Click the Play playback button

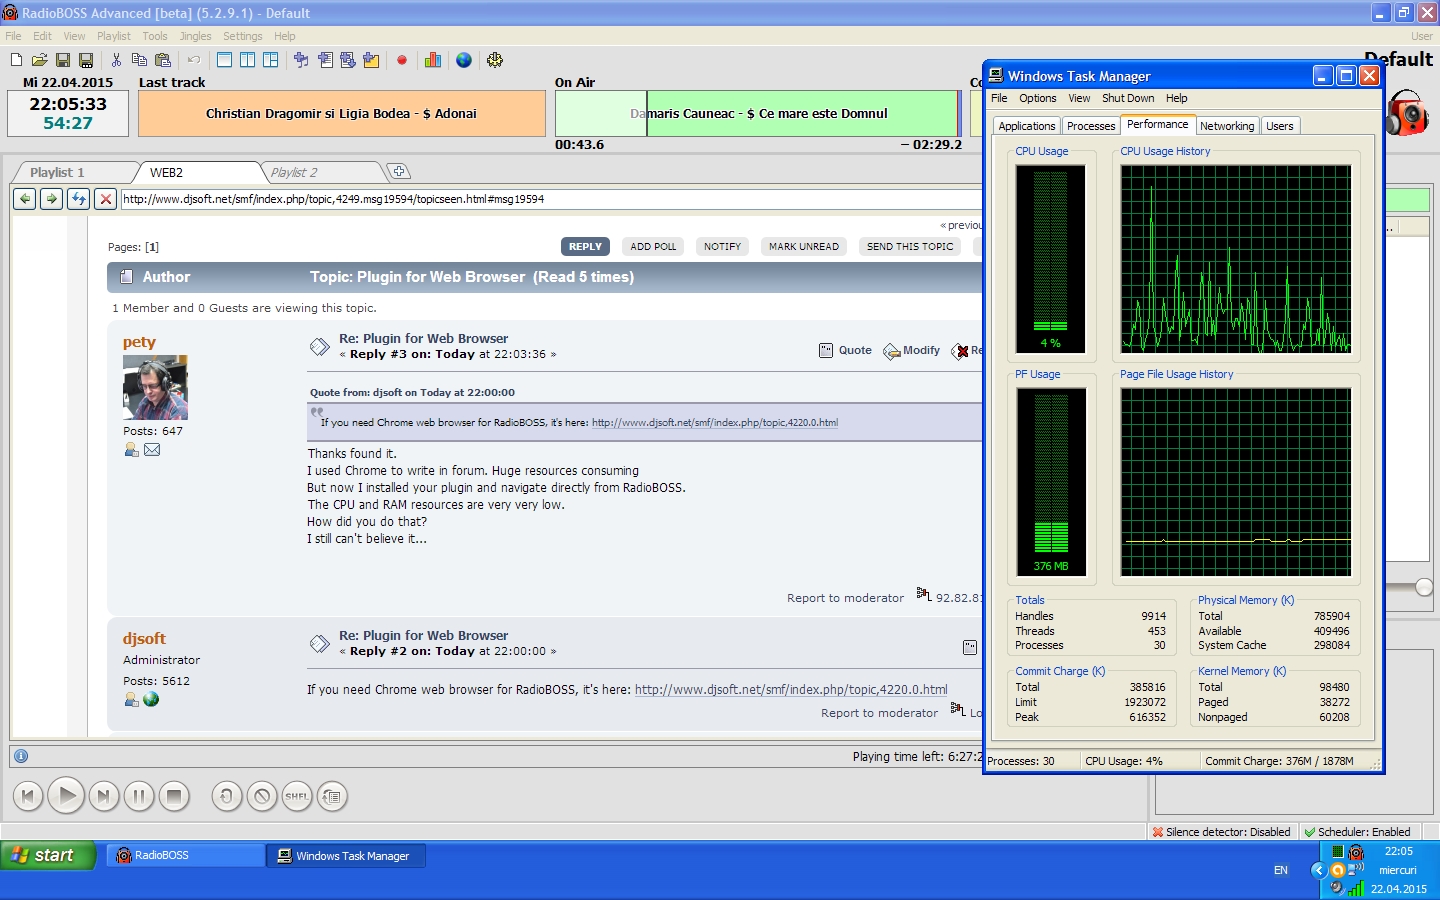pyautogui.click(x=66, y=796)
